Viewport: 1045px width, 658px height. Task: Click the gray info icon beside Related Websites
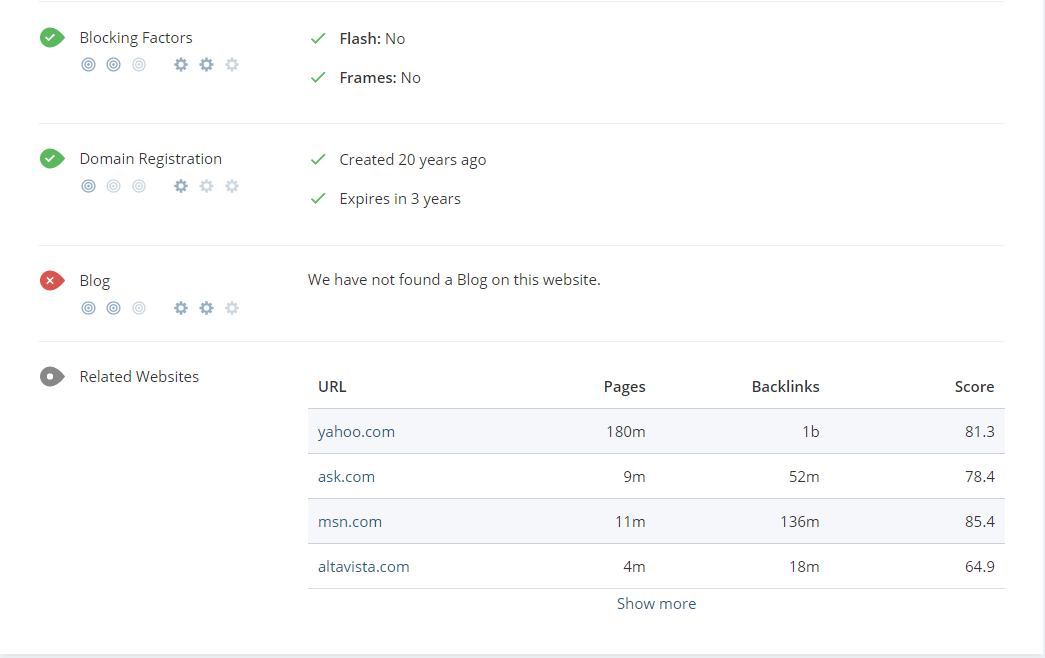click(52, 377)
